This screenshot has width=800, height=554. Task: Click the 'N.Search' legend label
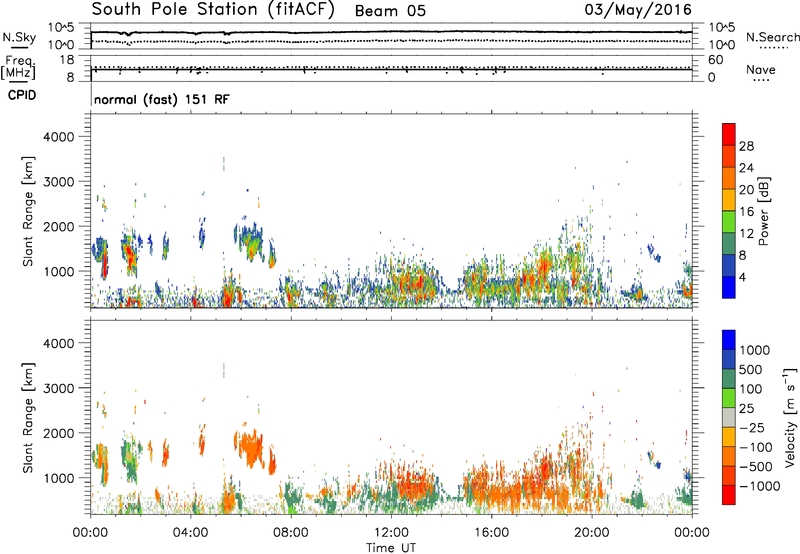point(772,37)
